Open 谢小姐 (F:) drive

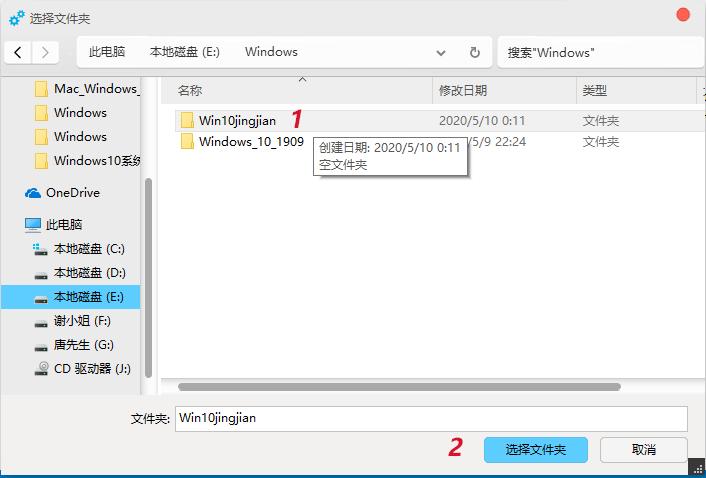click(82, 321)
